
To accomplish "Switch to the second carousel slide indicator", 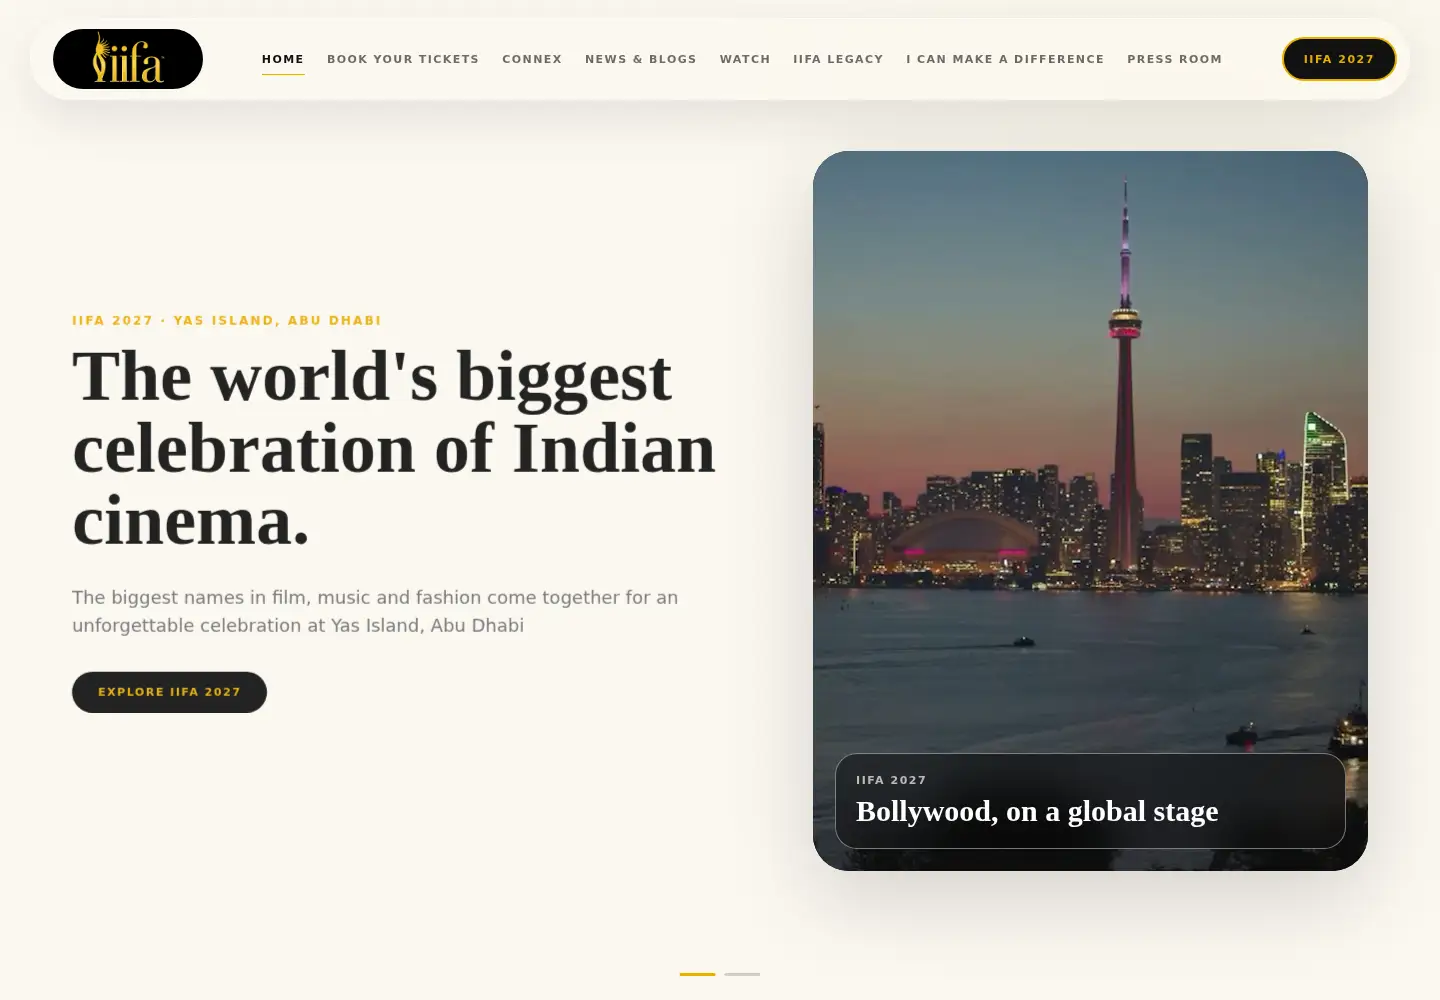I will (742, 974).
